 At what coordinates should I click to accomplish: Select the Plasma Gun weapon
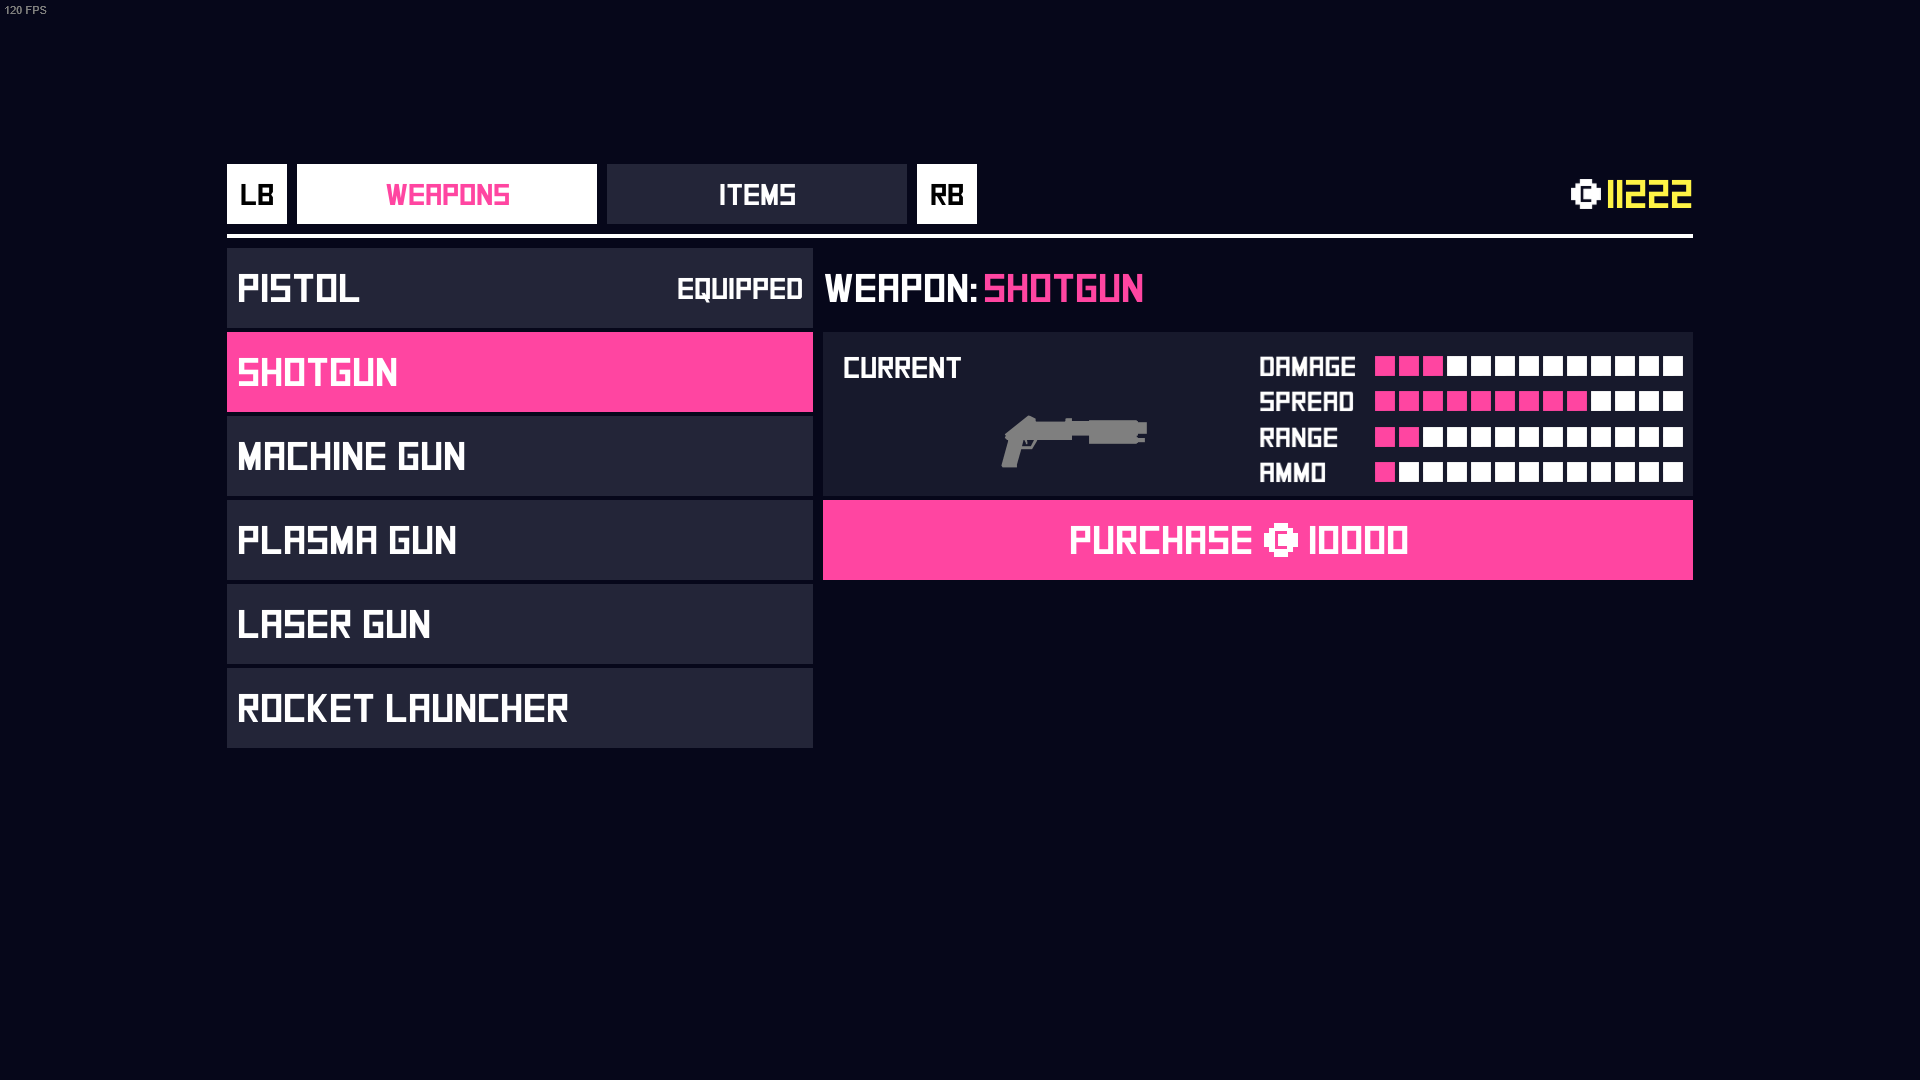[519, 541]
